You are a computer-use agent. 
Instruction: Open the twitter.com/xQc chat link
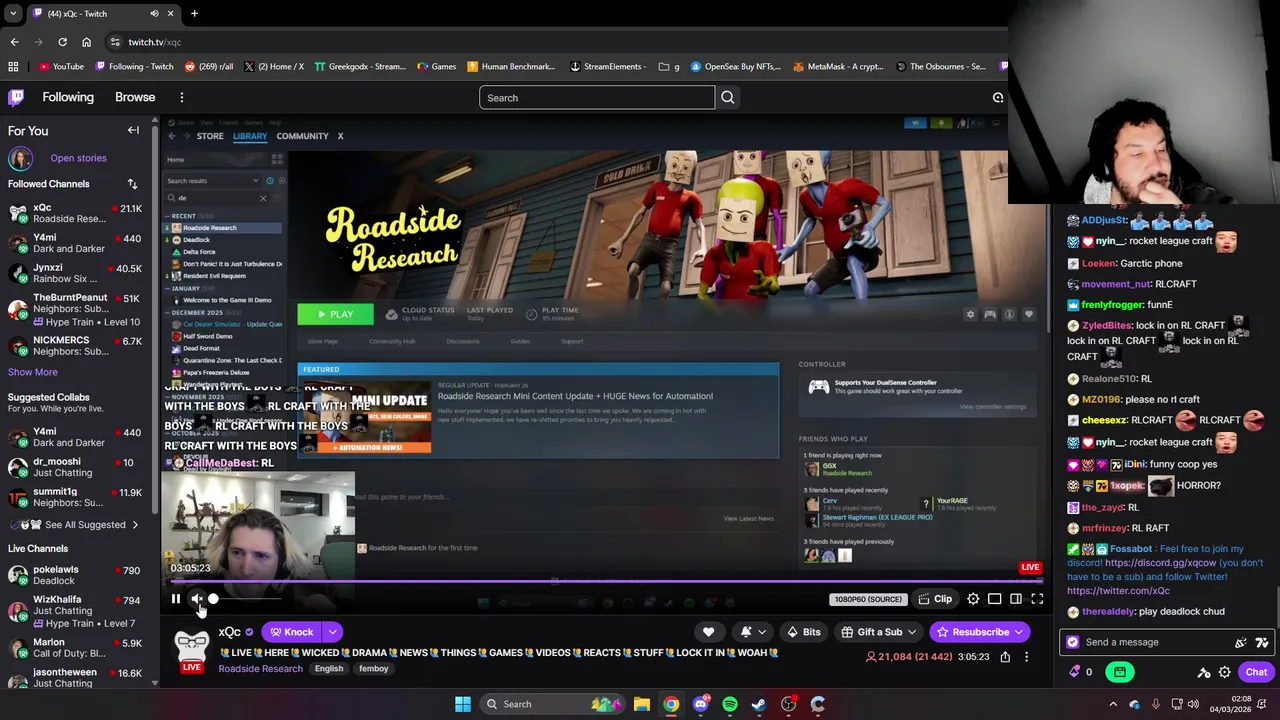[1118, 591]
